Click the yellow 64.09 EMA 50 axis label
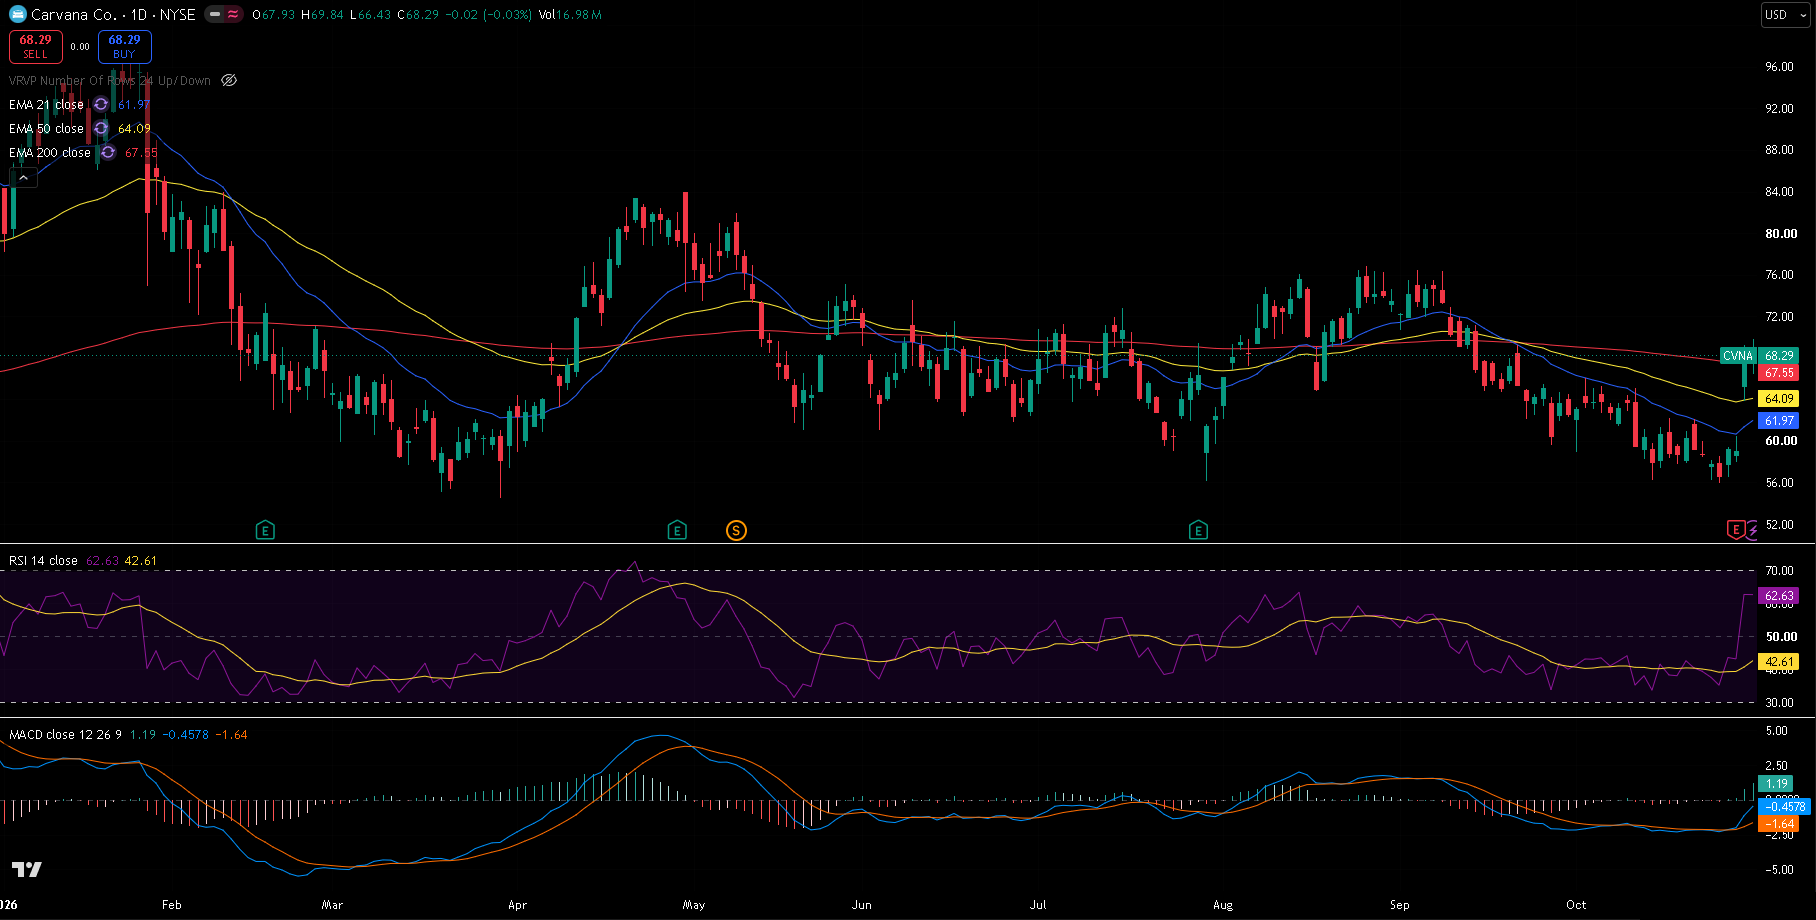1816x920 pixels. 1779,398
